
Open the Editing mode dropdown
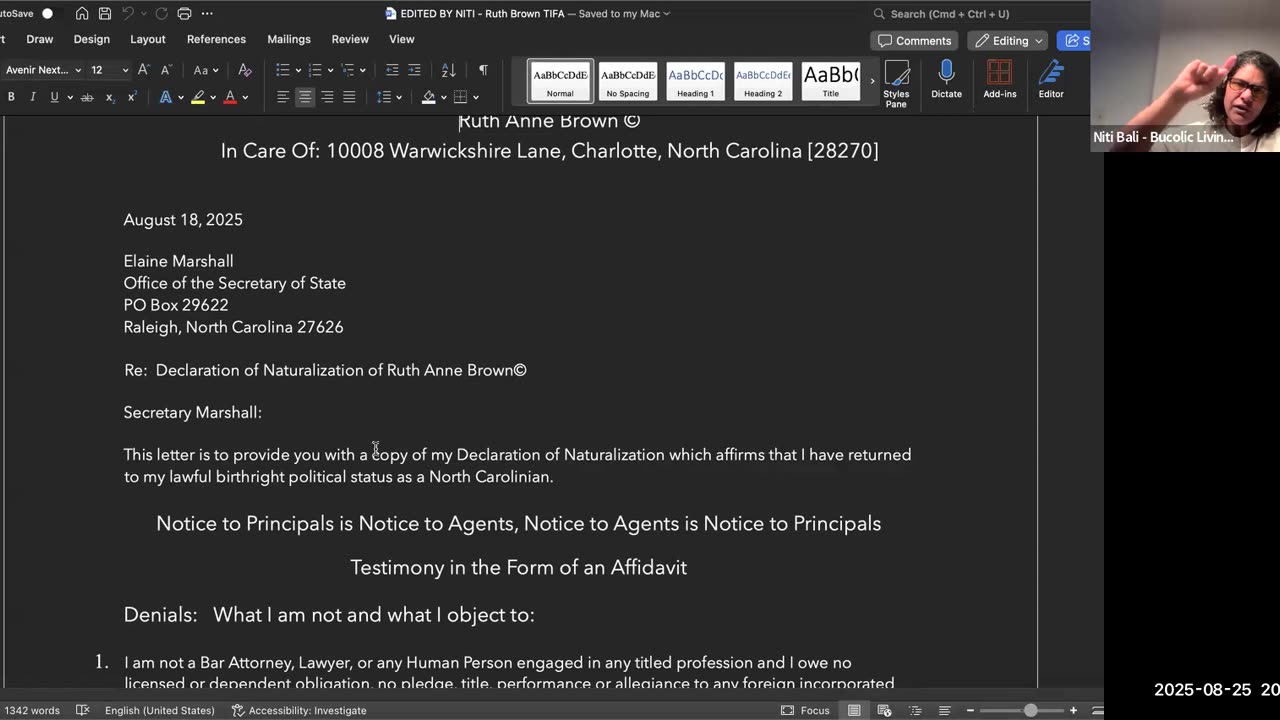coord(1007,41)
